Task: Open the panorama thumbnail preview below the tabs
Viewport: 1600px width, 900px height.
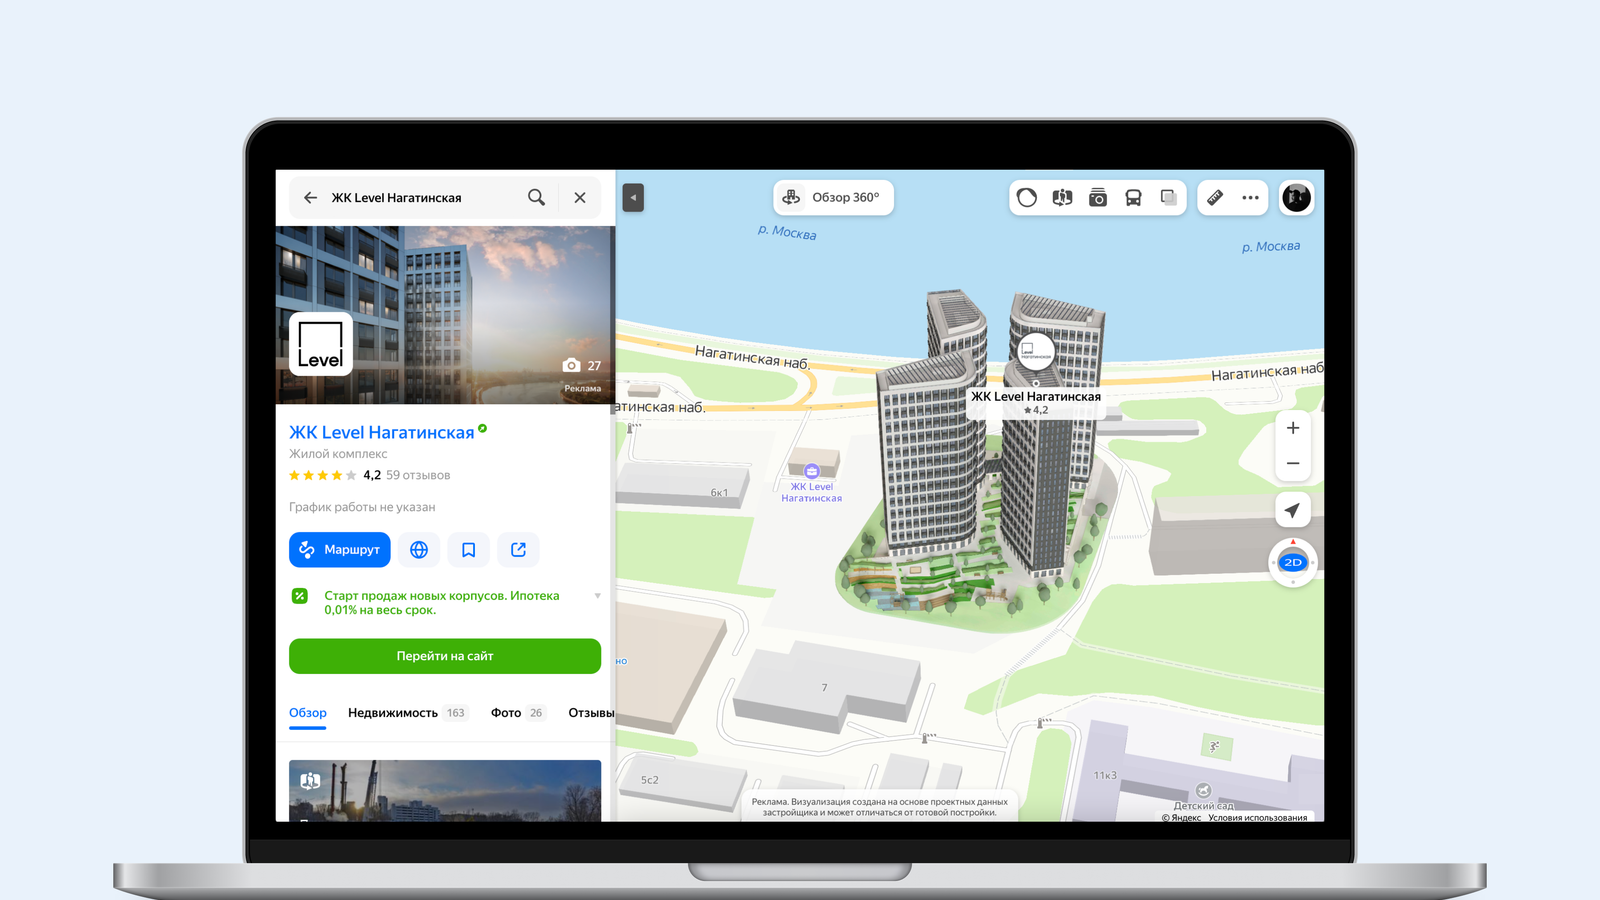Action: (445, 791)
